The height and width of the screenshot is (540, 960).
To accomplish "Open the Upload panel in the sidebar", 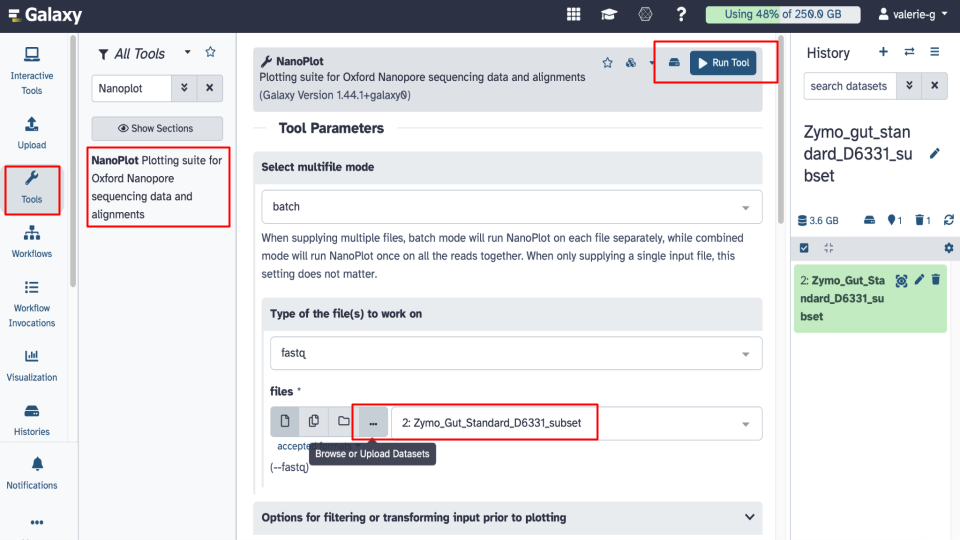I will click(x=32, y=132).
